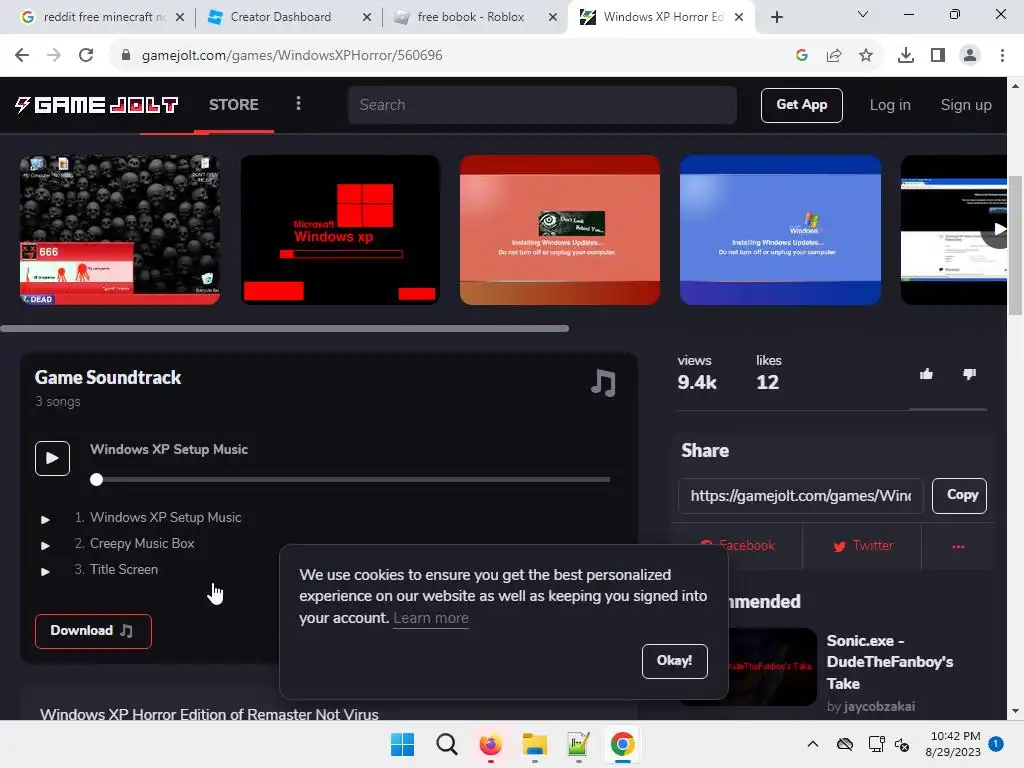Copy the share URL
This screenshot has height=768, width=1024.
[x=959, y=496]
